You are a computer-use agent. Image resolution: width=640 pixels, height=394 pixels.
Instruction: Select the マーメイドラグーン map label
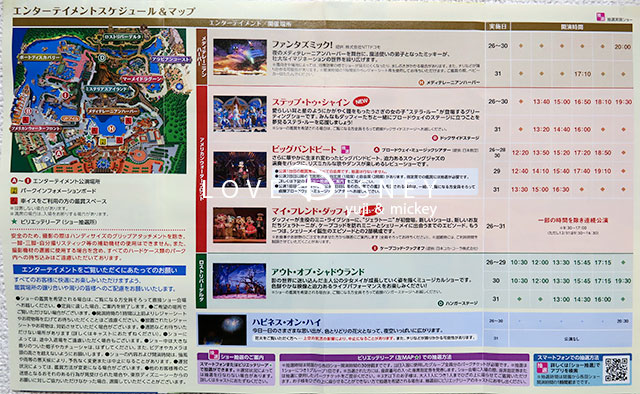(x=142, y=79)
